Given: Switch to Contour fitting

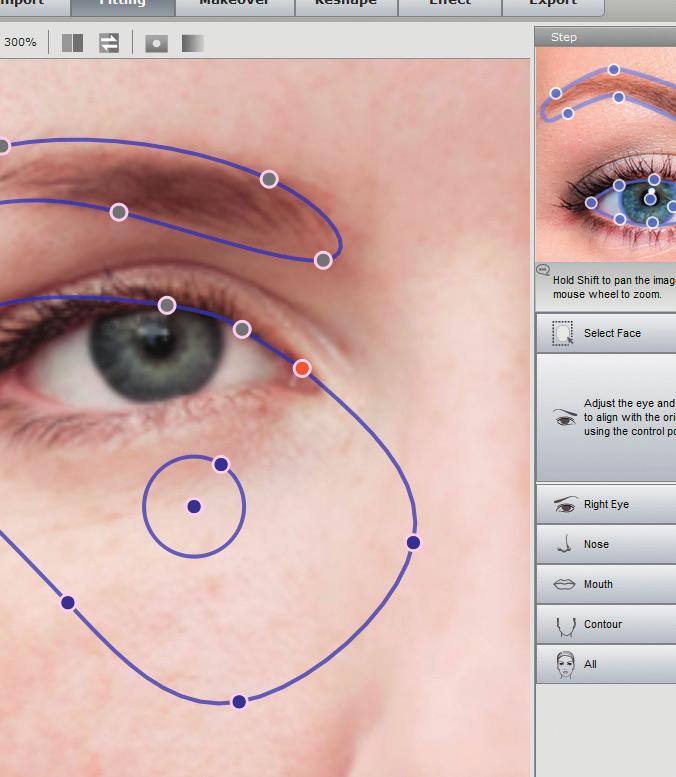Looking at the screenshot, I should tap(606, 624).
